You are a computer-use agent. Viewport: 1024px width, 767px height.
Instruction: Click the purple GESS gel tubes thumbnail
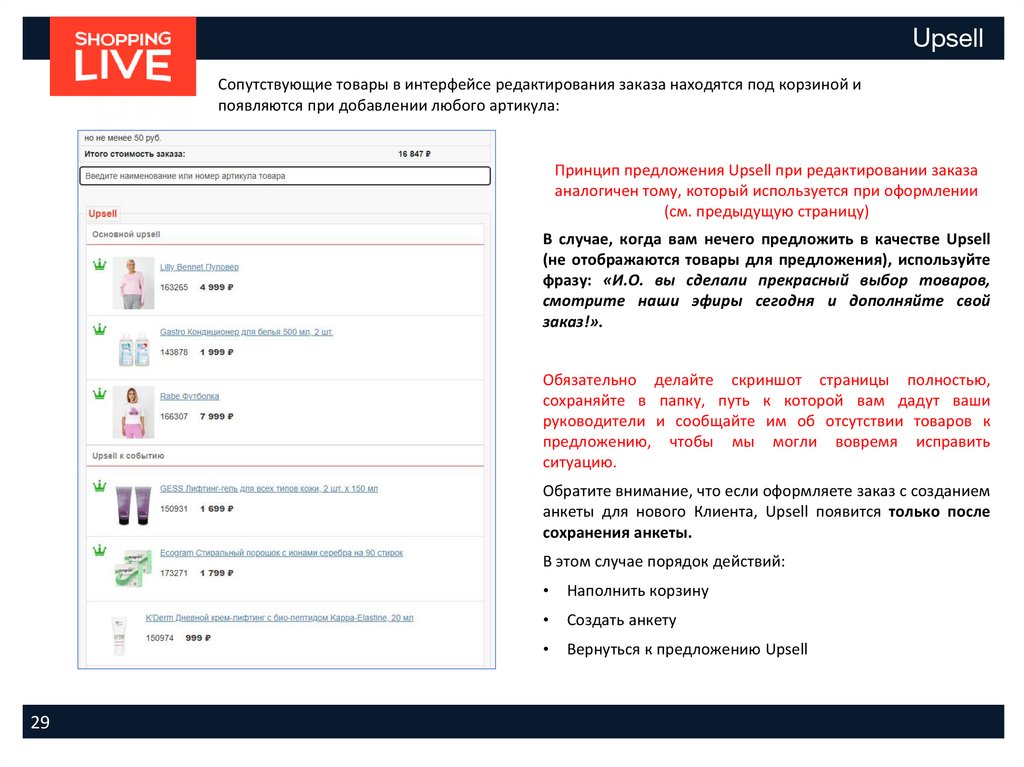[x=133, y=505]
